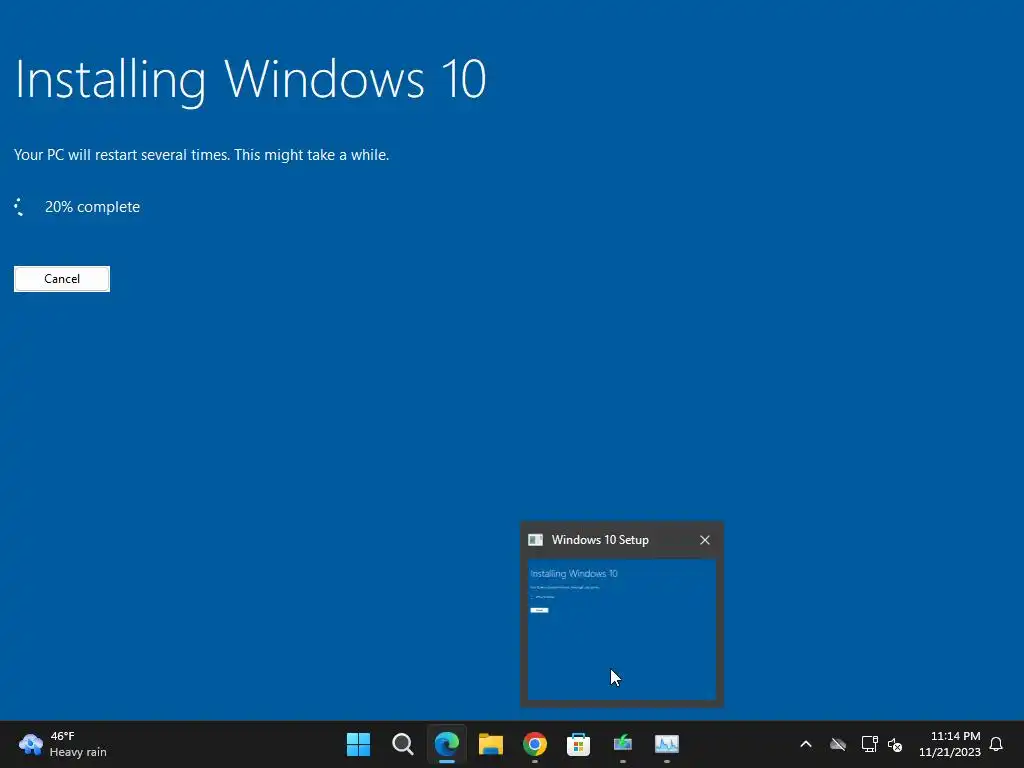Viewport: 1024px width, 768px height.
Task: Click the date 11/21/2023 in the taskbar
Action: pyautogui.click(x=950, y=752)
